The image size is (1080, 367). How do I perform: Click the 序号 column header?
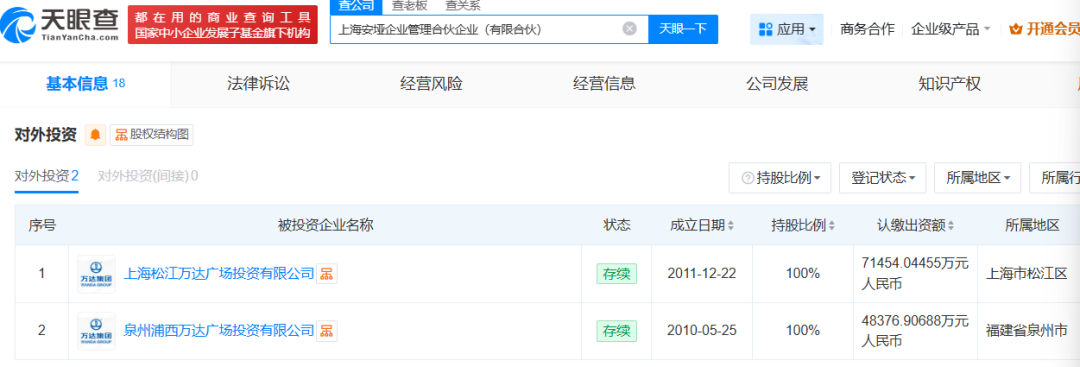tap(42, 225)
